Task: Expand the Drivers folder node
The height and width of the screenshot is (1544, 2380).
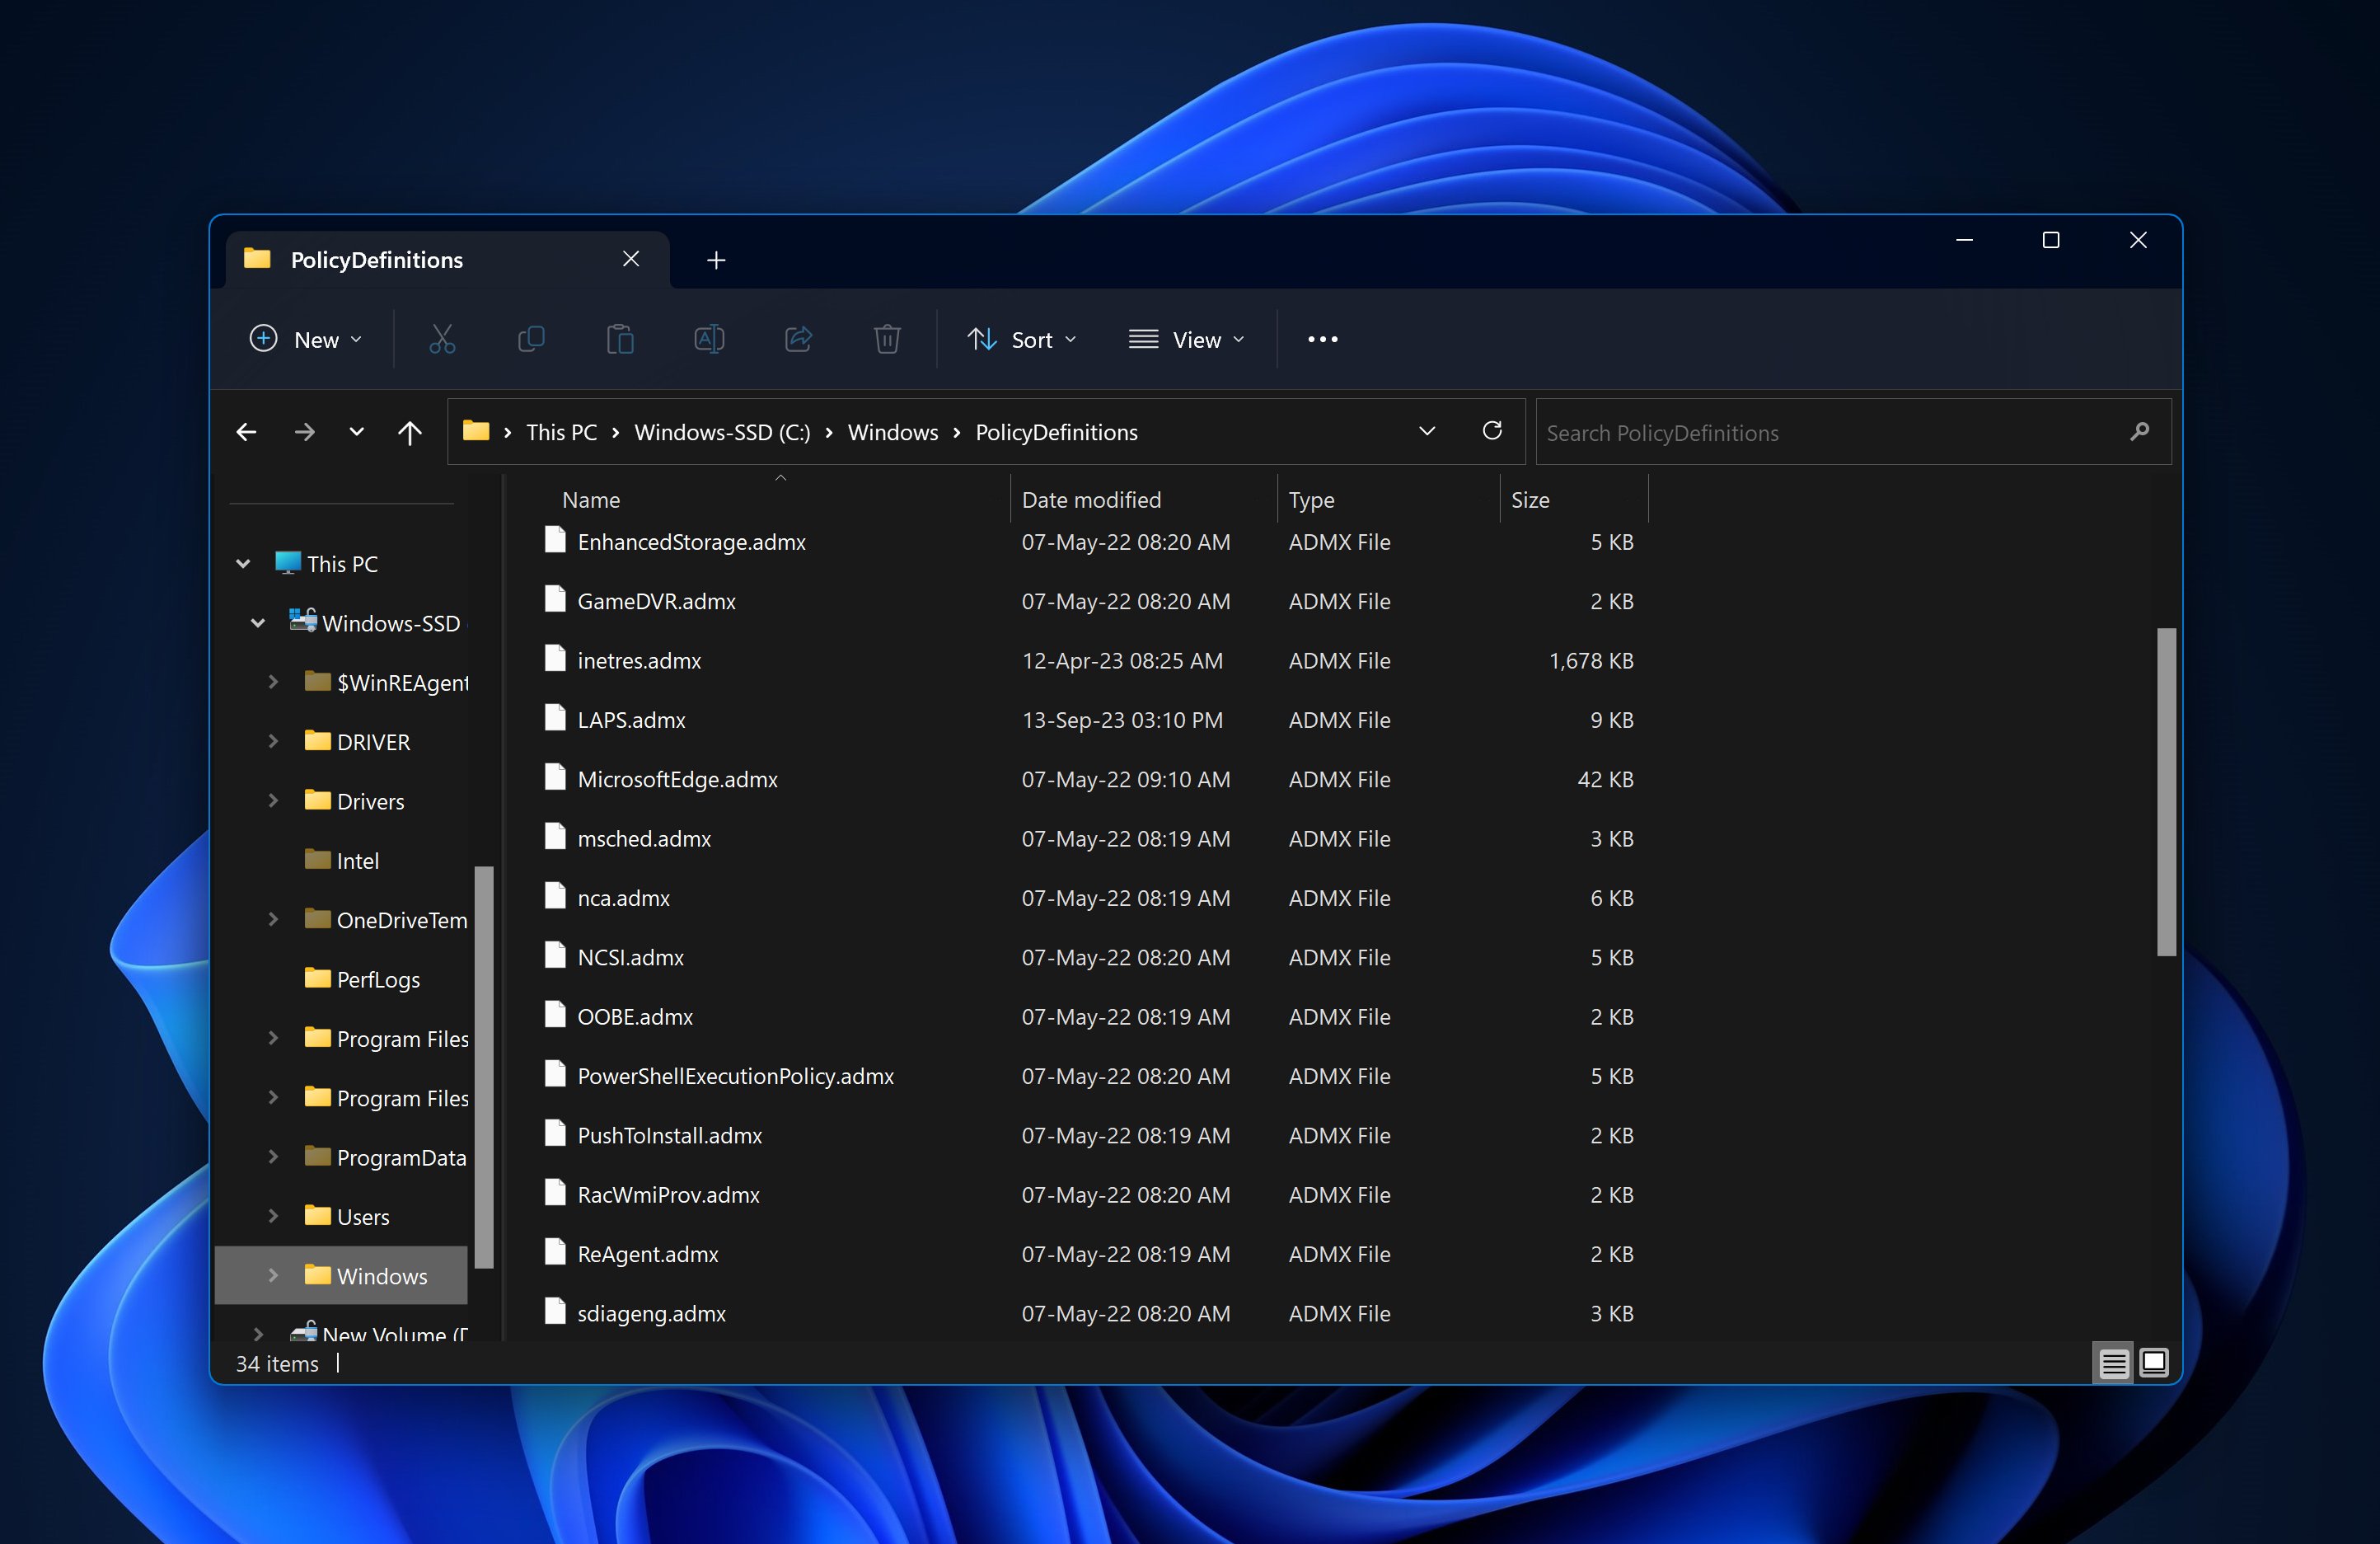Action: point(273,801)
